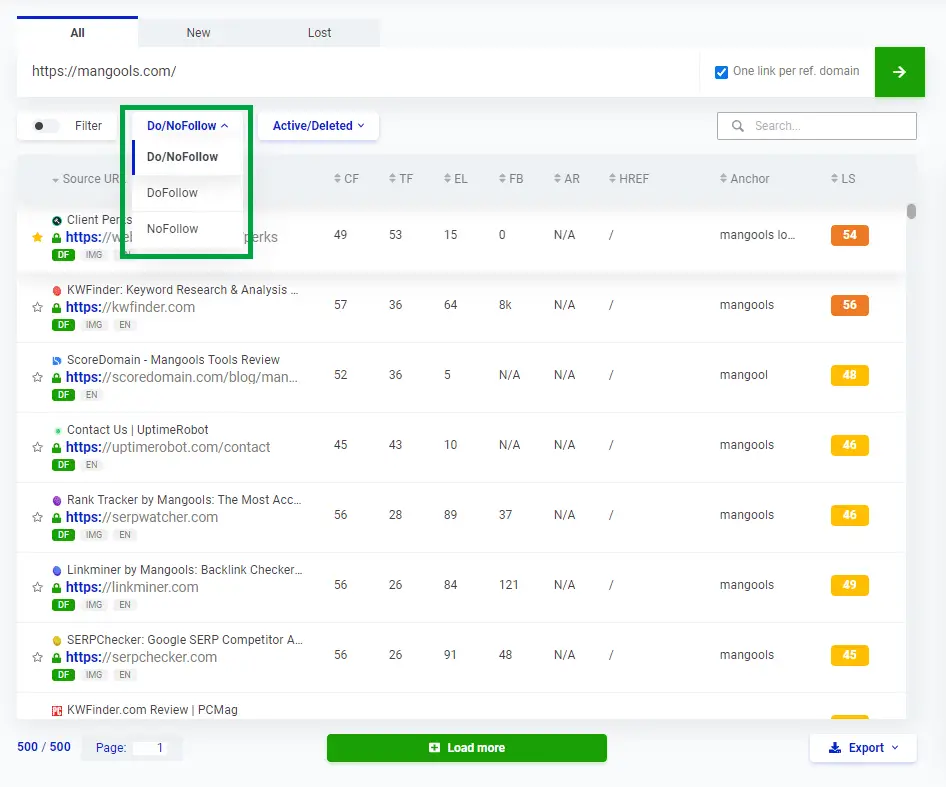
Task: Open the https://serpchecker.com link
Action: click(x=141, y=657)
